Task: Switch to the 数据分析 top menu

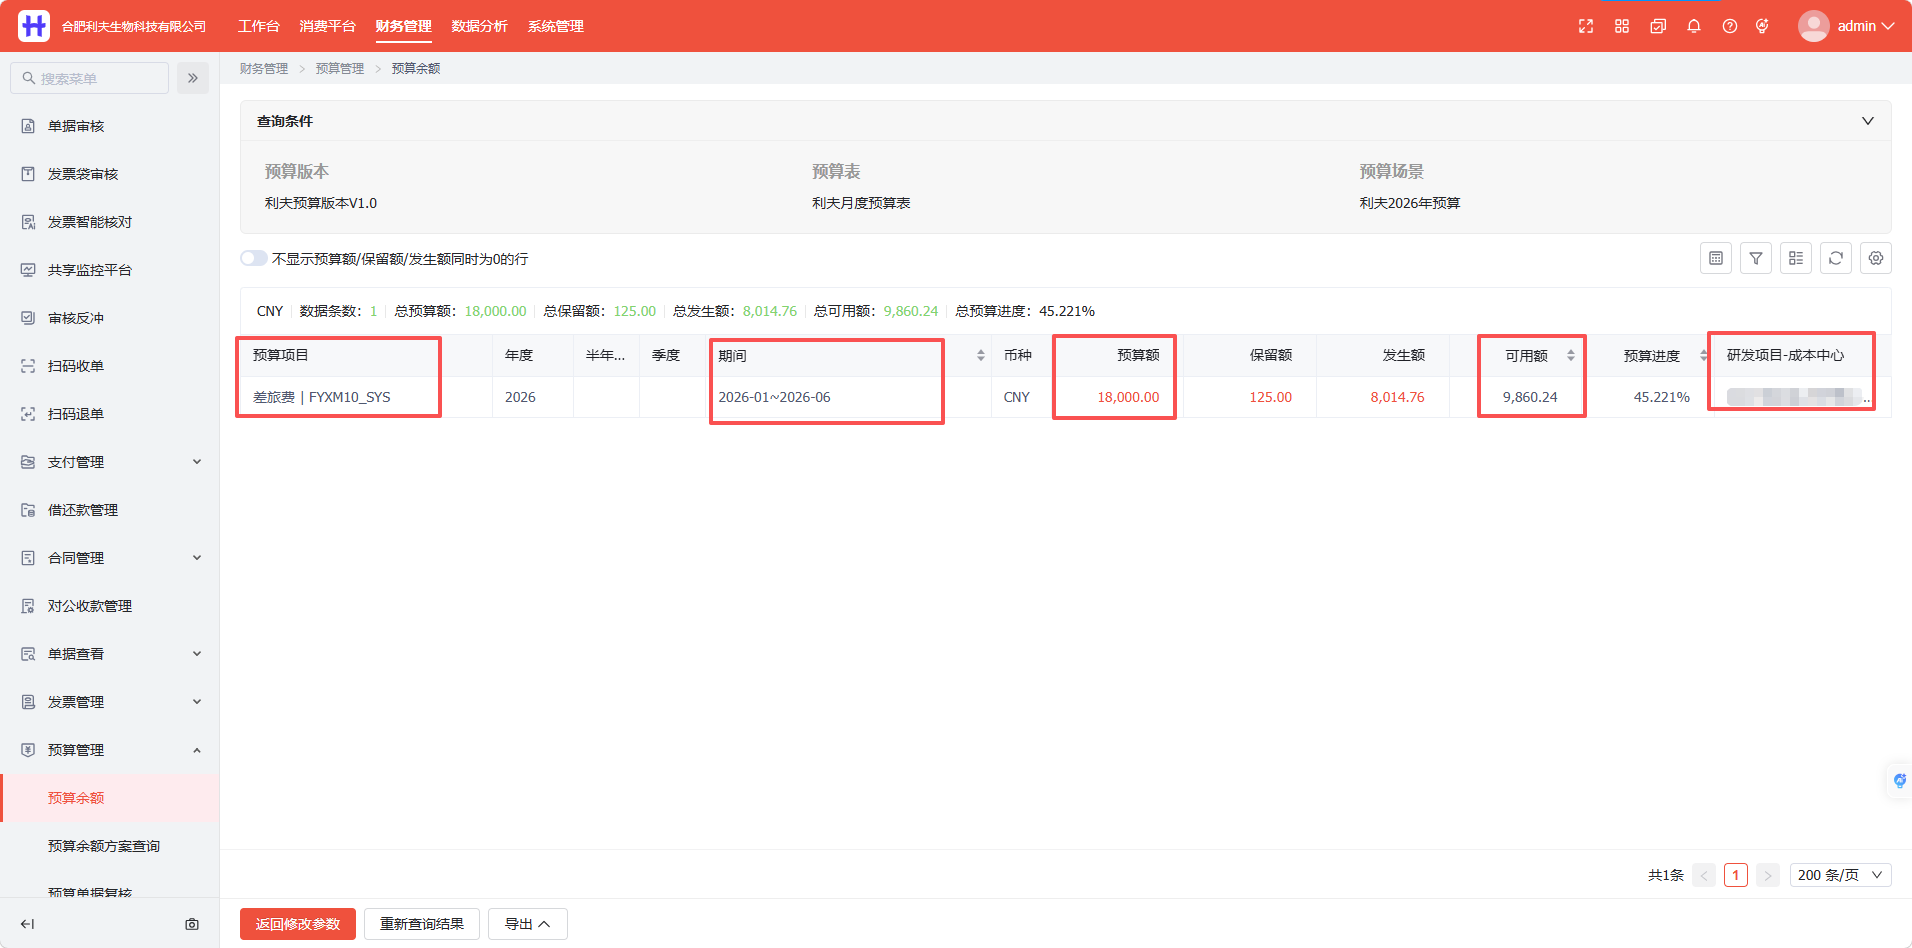Action: click(x=480, y=26)
